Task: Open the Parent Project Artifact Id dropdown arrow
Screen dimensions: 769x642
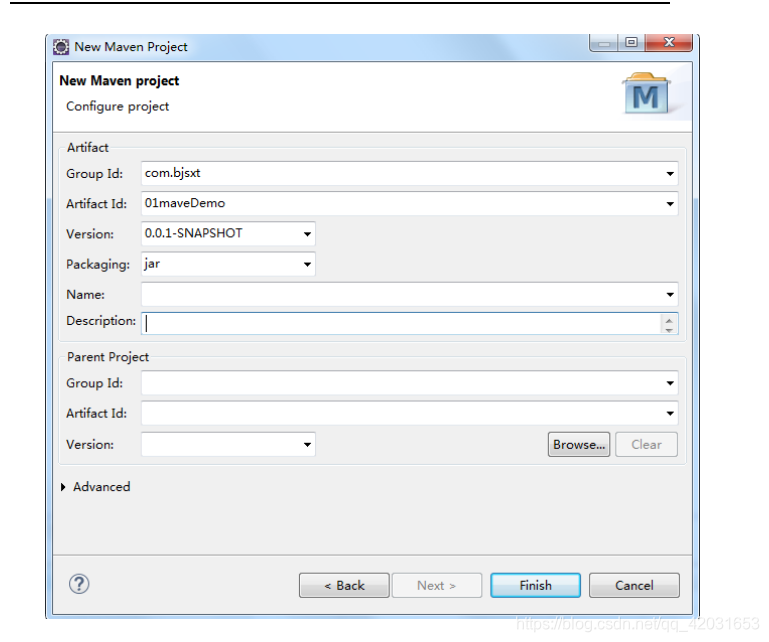Action: (669, 413)
